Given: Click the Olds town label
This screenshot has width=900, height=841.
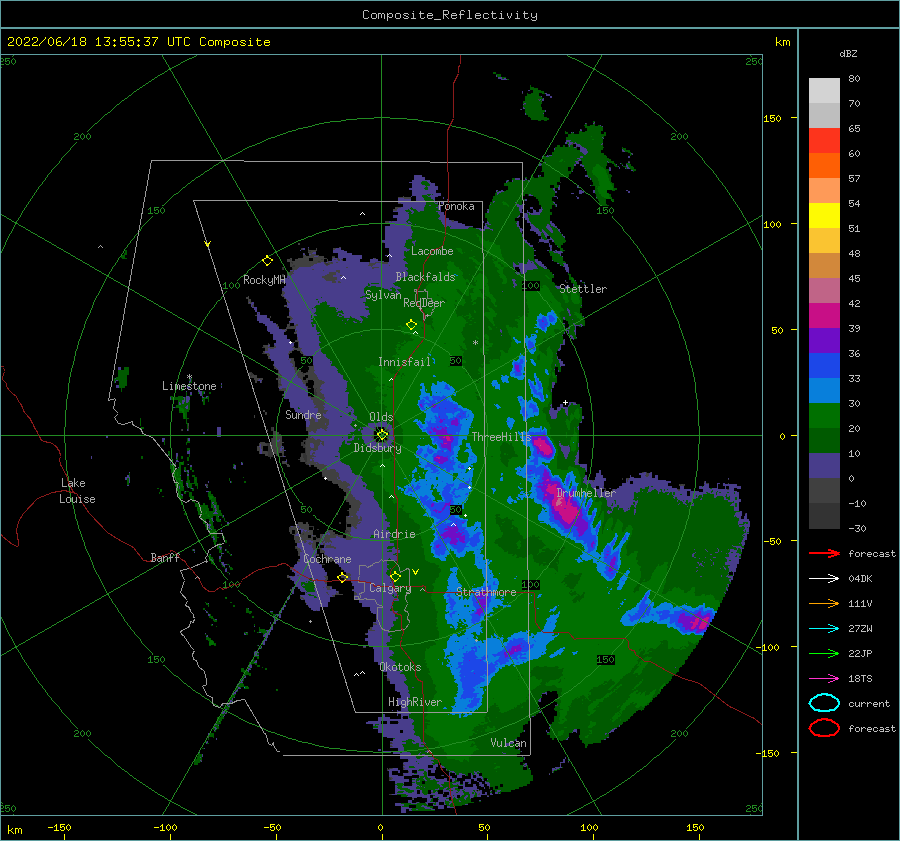Looking at the screenshot, I should pos(381,417).
